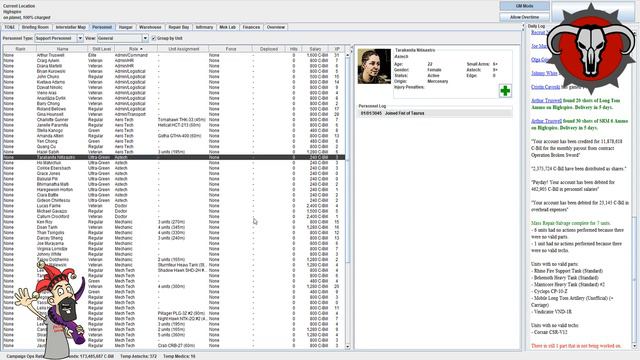Screen dimensions: 640x360
Task: Select the John Chuks row
Action: [x=173, y=76]
